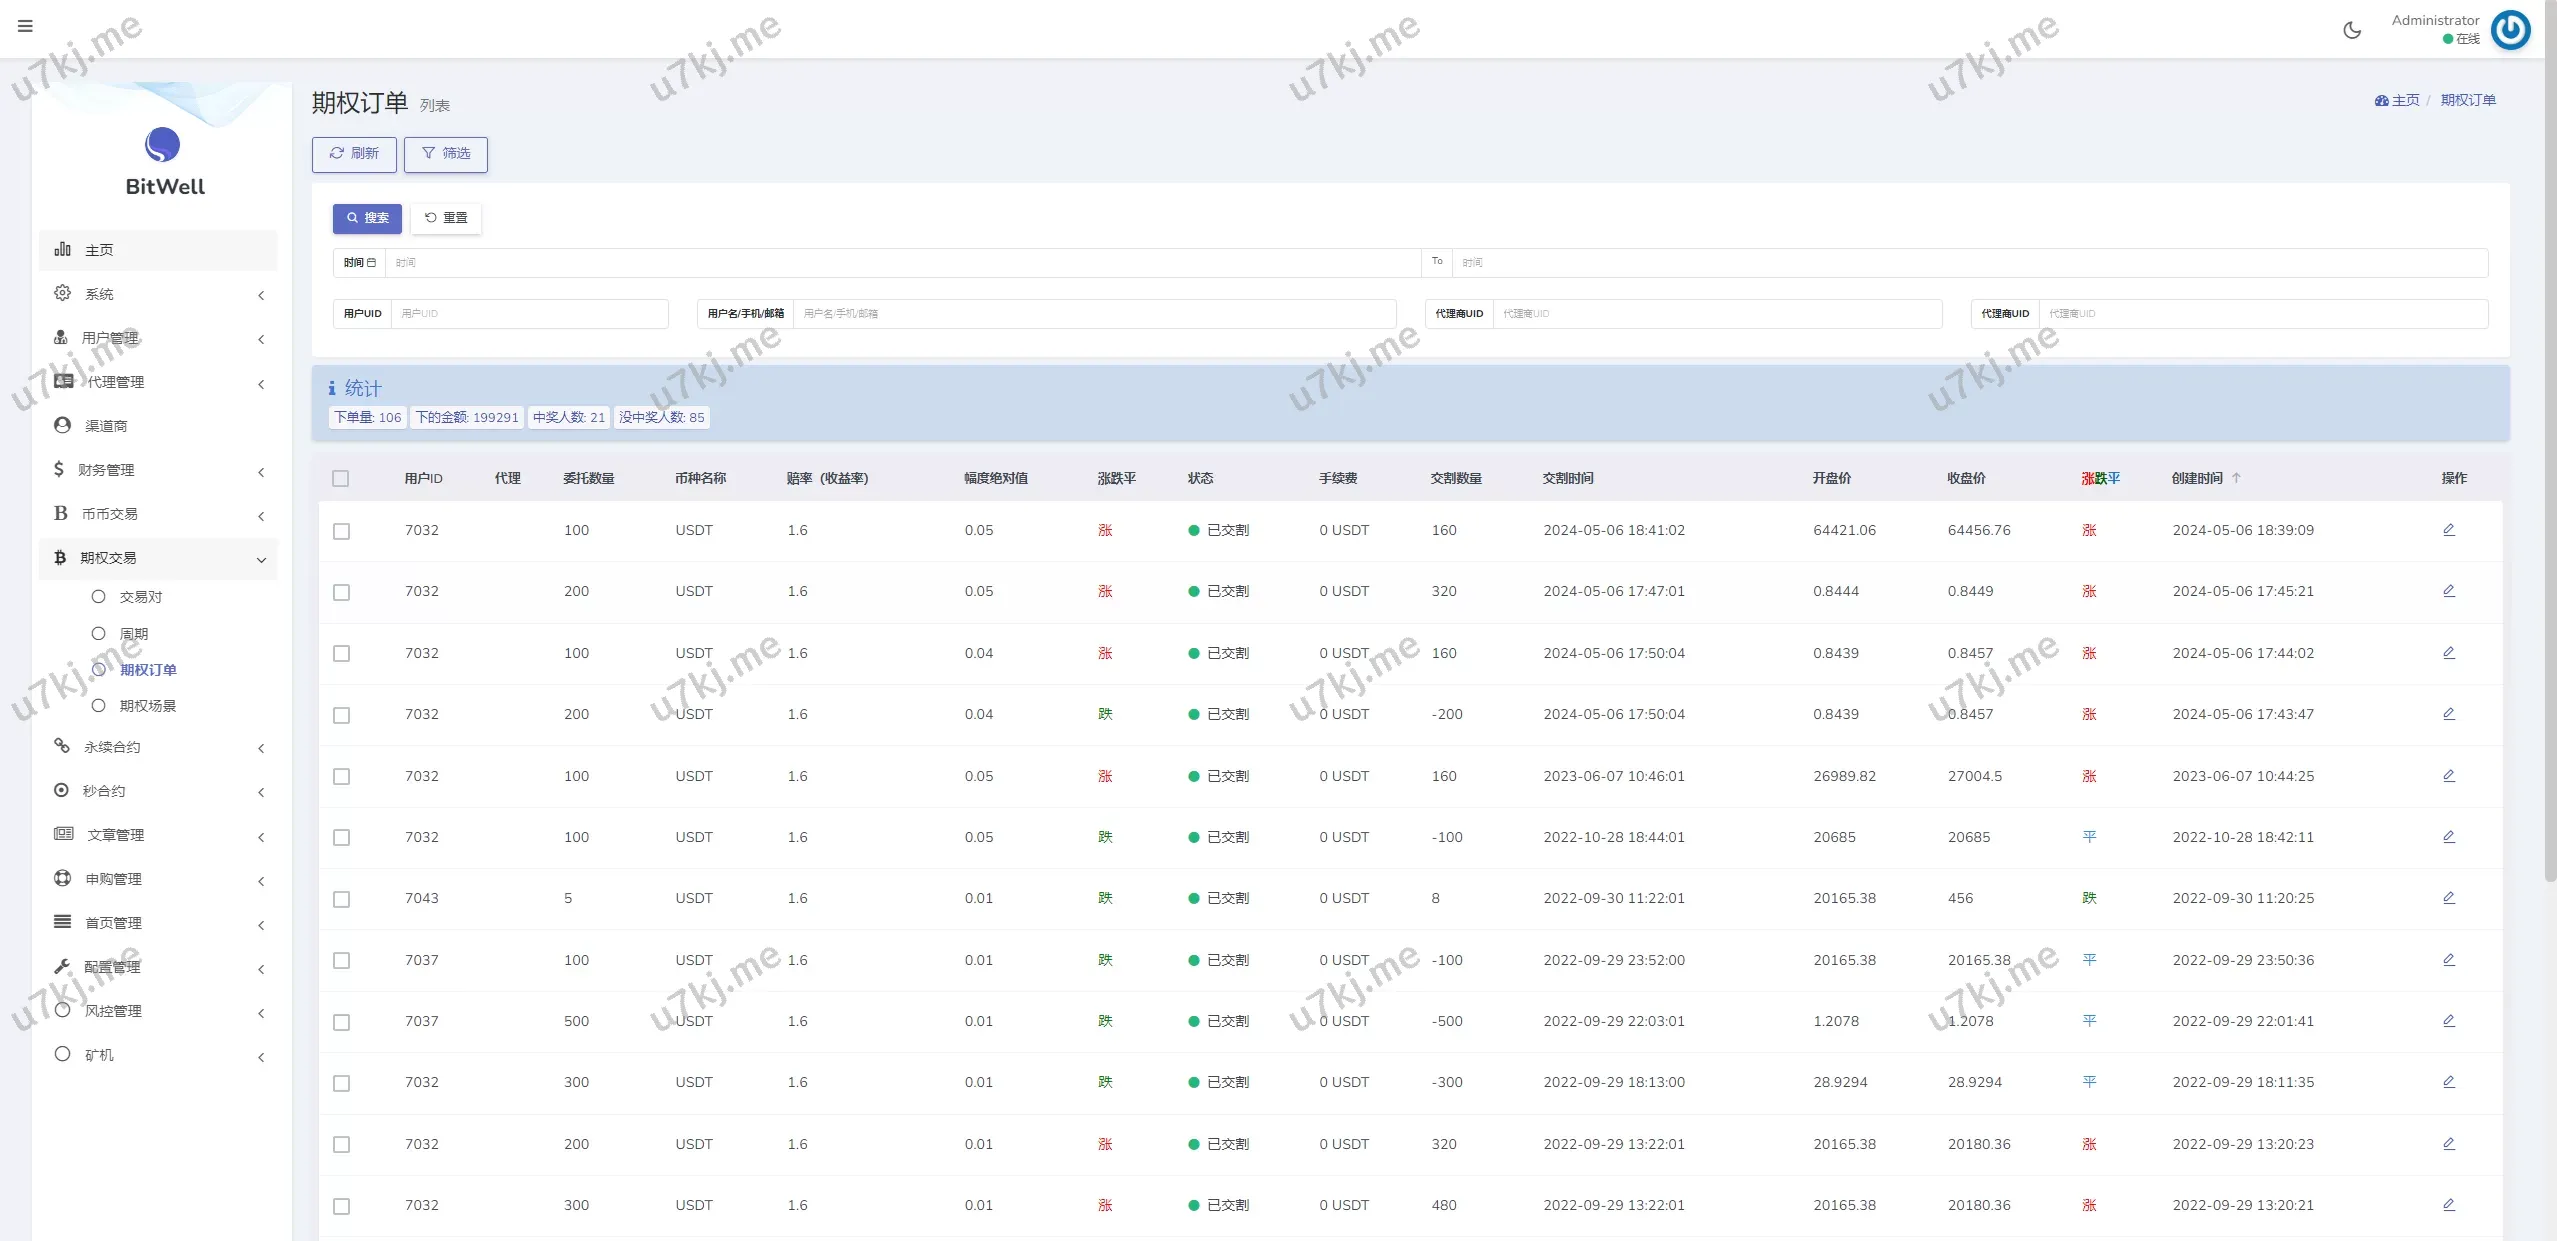Click the BitWell logo

[x=163, y=146]
